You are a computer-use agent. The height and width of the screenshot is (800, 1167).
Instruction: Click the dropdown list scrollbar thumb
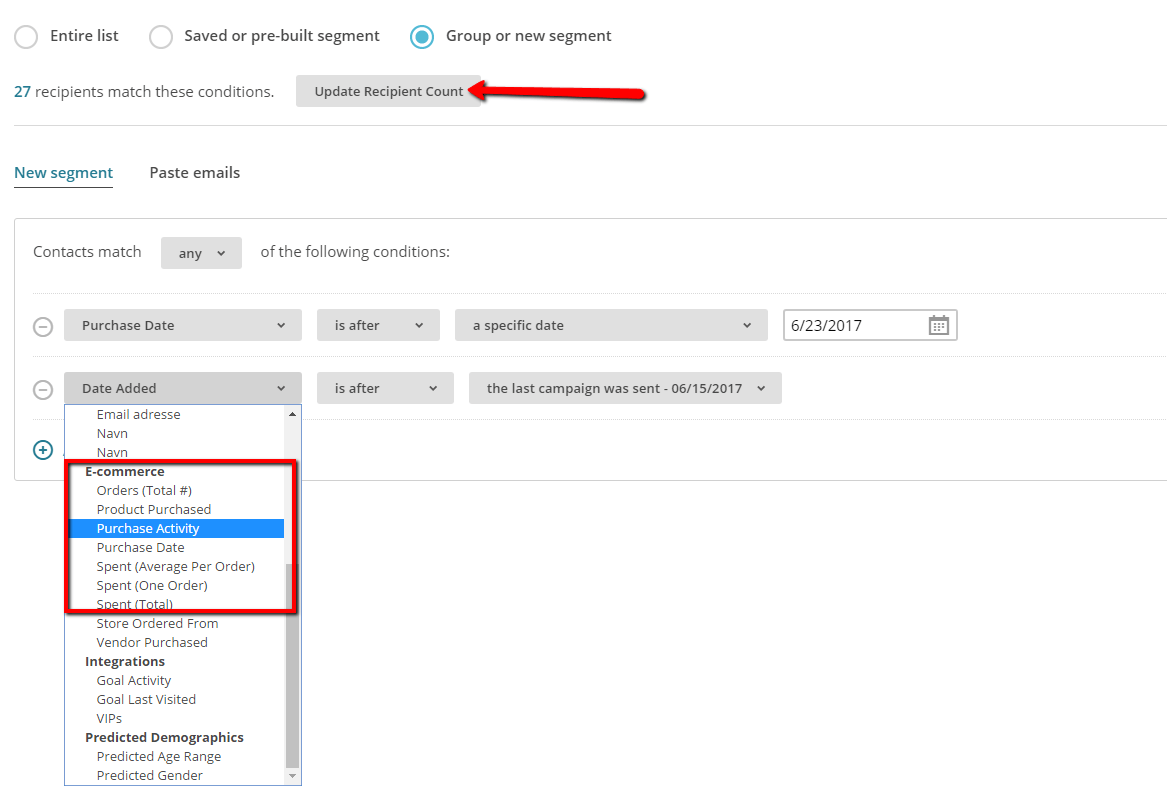[292, 665]
